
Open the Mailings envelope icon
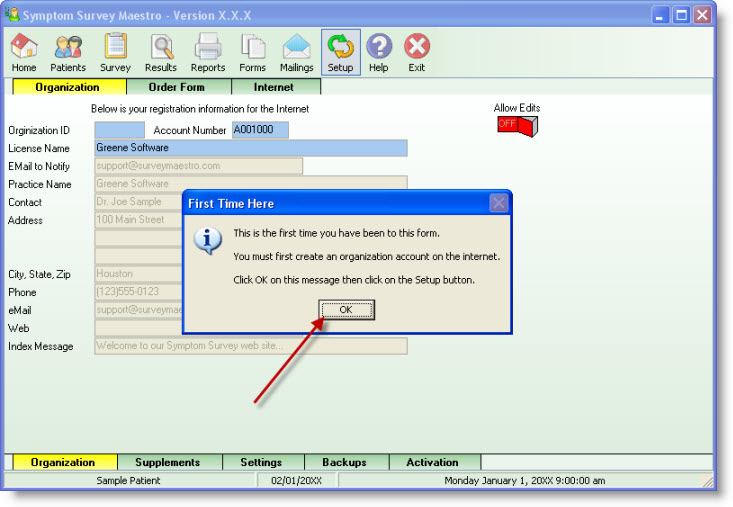point(296,52)
